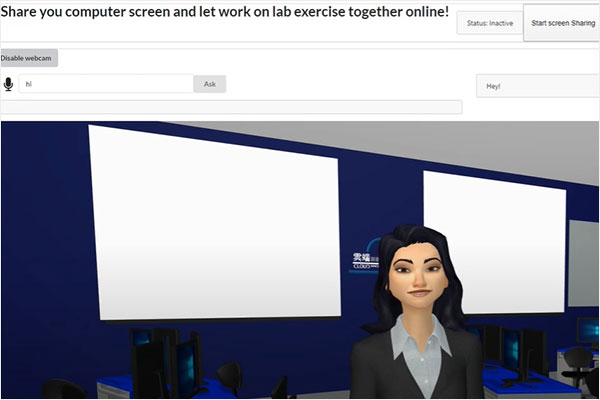
Task: Click the empty bar below question input
Action: tap(232, 107)
